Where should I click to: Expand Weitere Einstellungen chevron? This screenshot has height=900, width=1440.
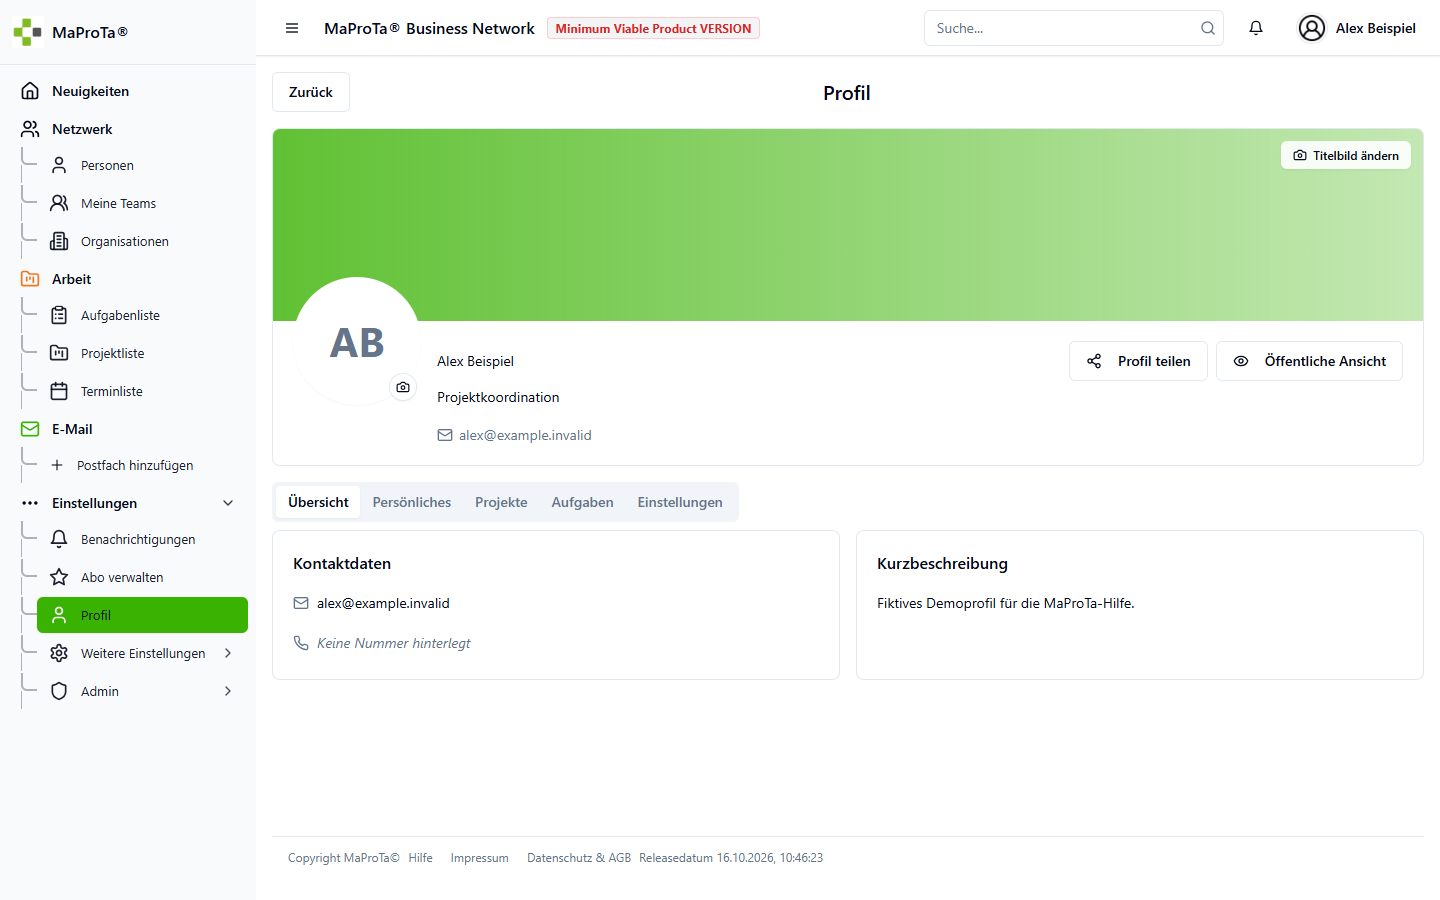click(x=228, y=653)
